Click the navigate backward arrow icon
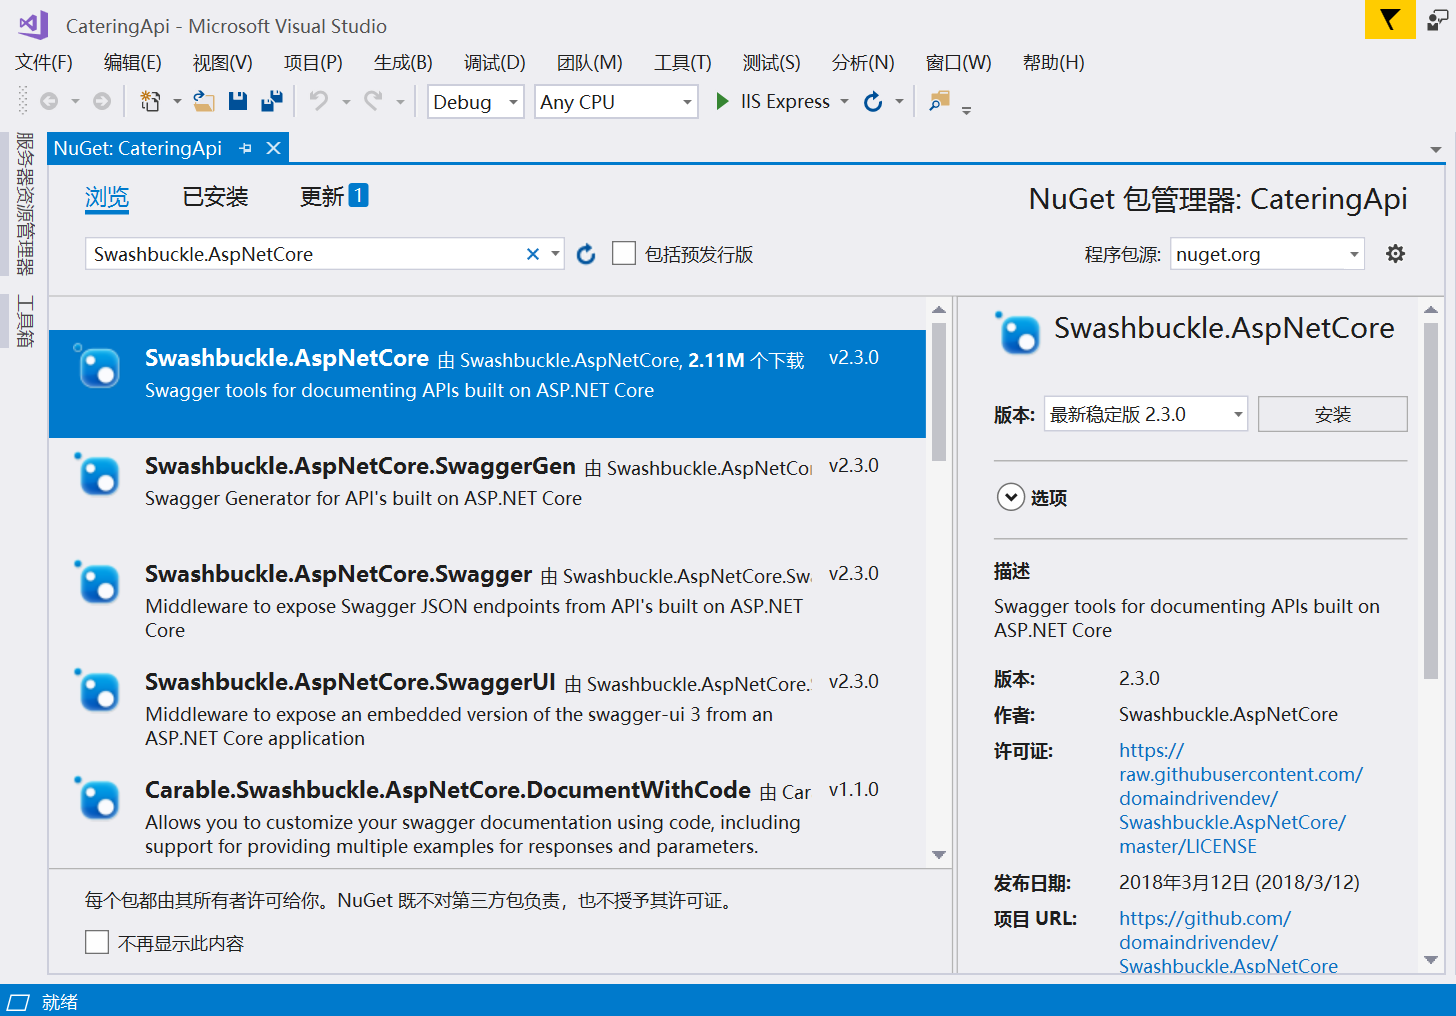The width and height of the screenshot is (1456, 1016). point(48,101)
